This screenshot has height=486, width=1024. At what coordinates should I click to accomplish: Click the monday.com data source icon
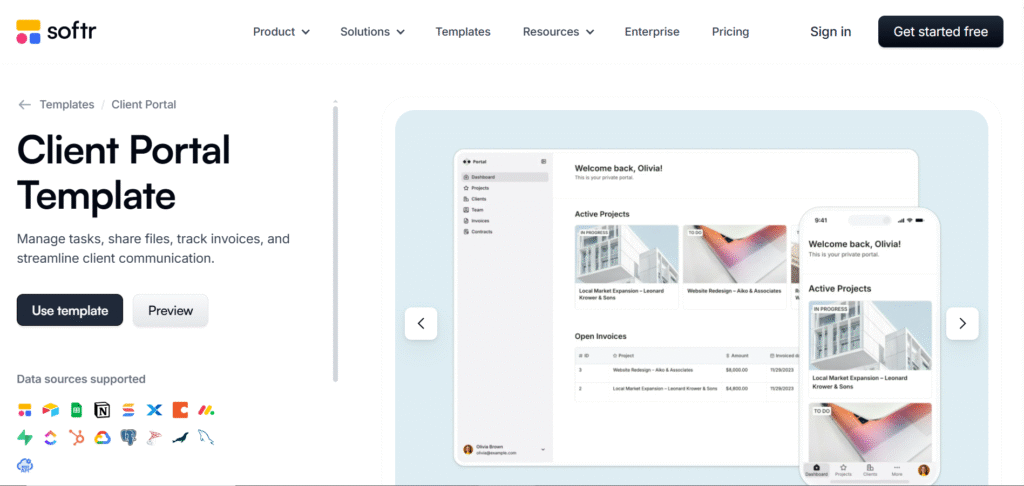(x=206, y=410)
